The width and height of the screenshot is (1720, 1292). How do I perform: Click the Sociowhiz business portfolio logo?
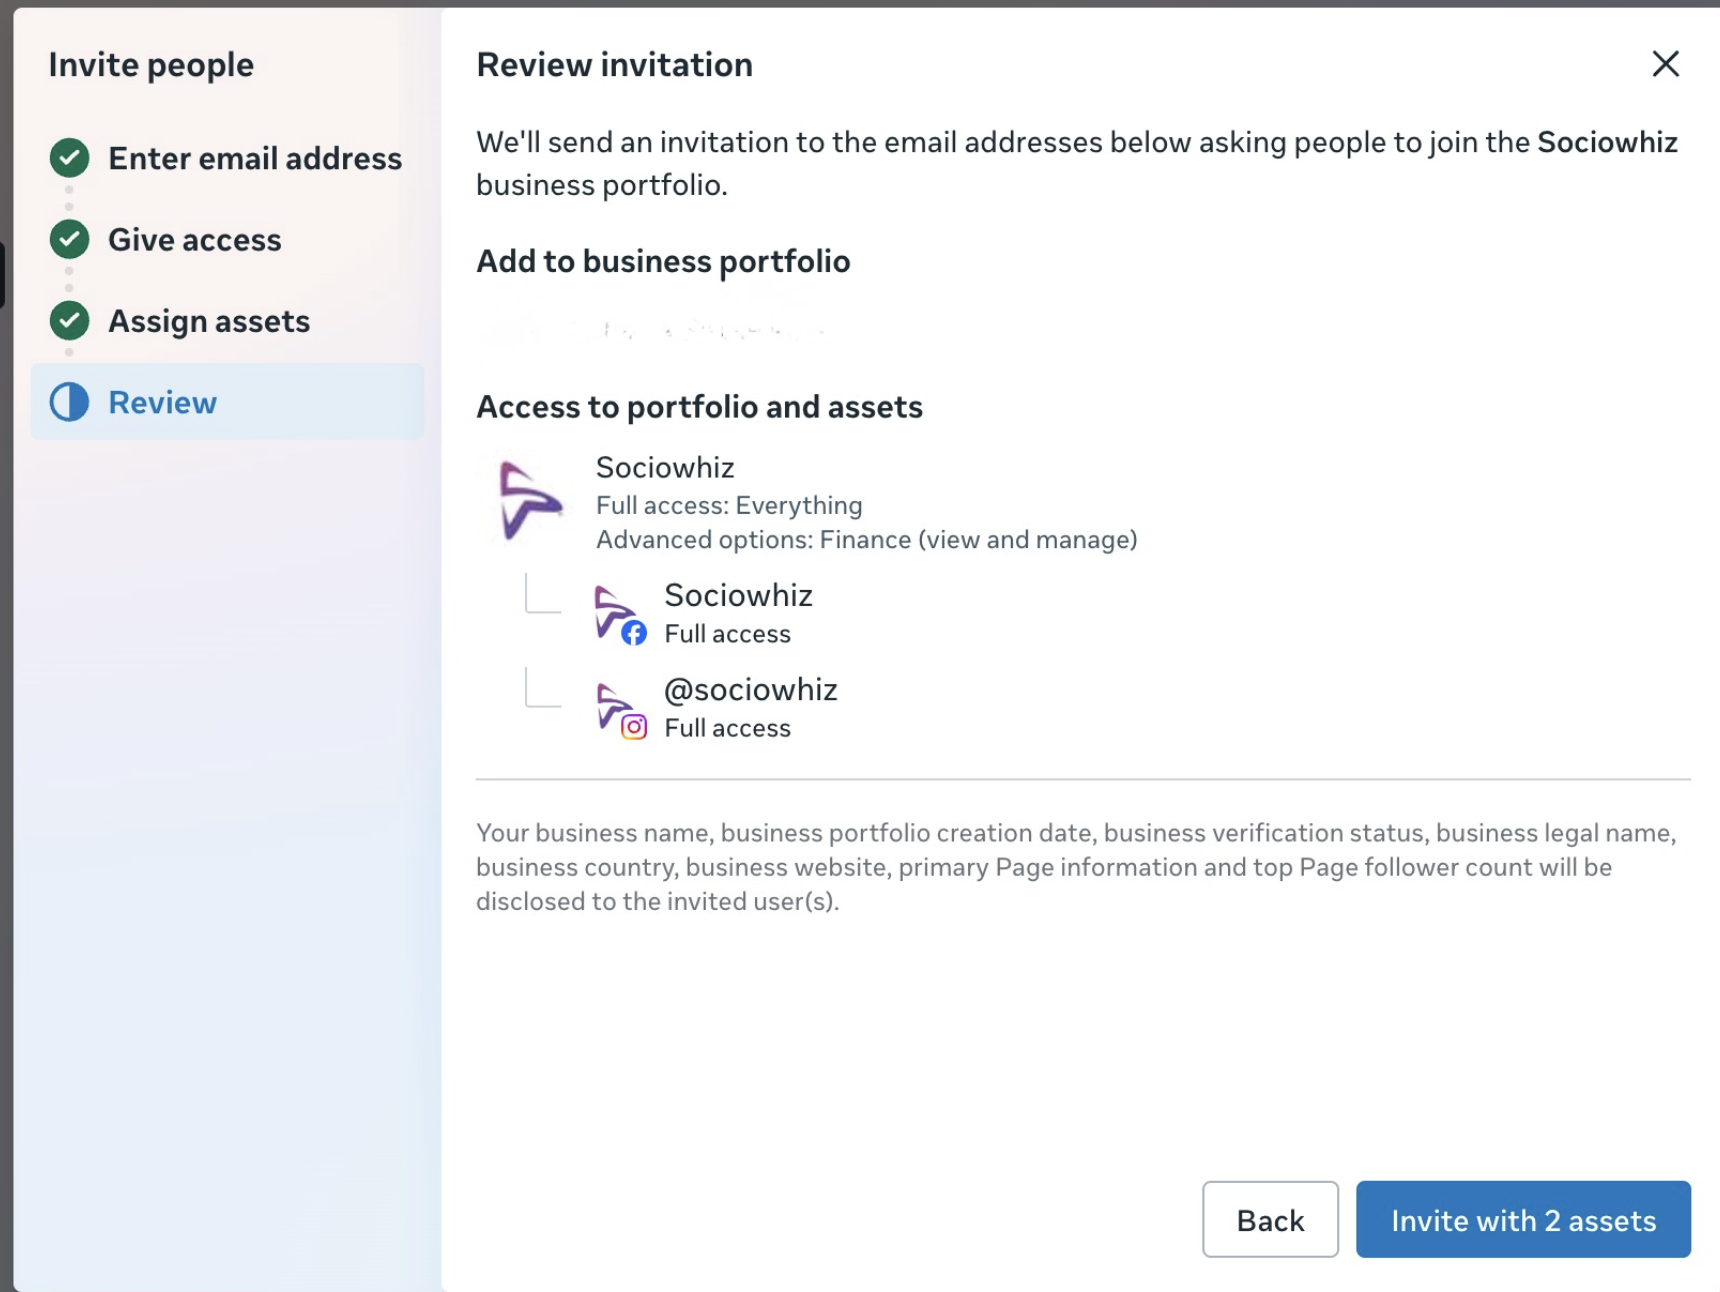(x=530, y=500)
